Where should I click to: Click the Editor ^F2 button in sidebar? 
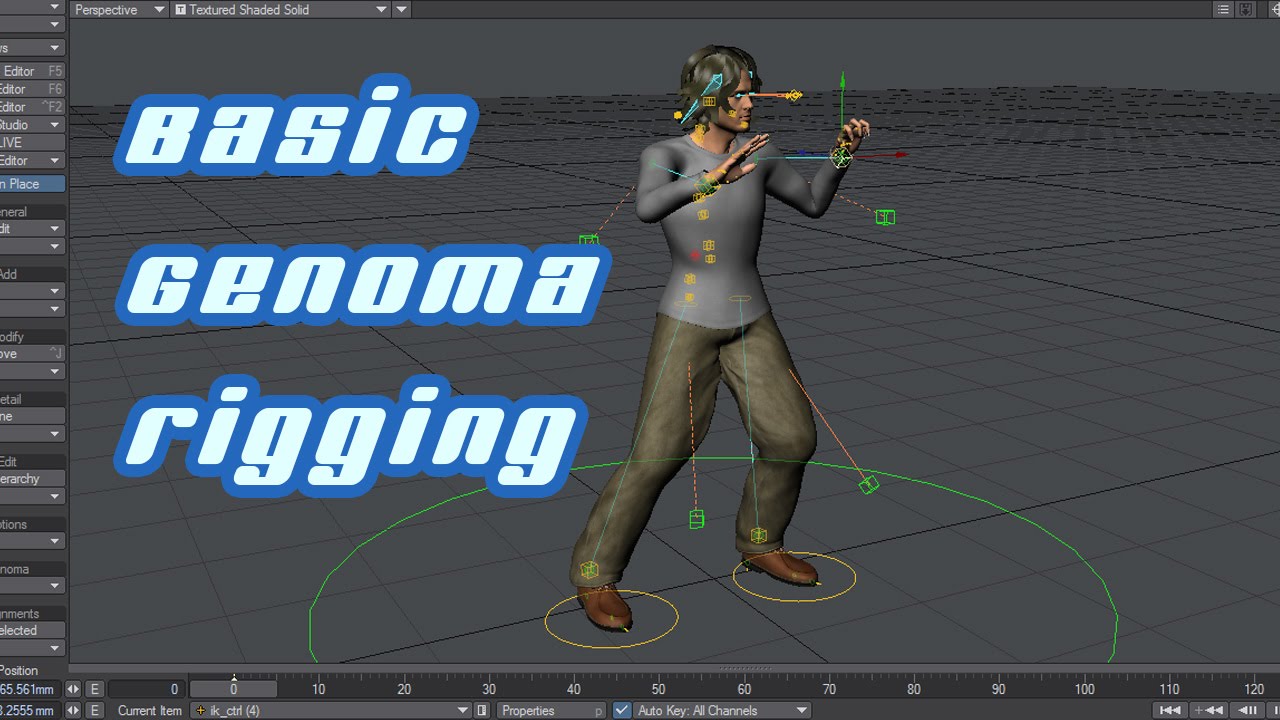pos(32,107)
